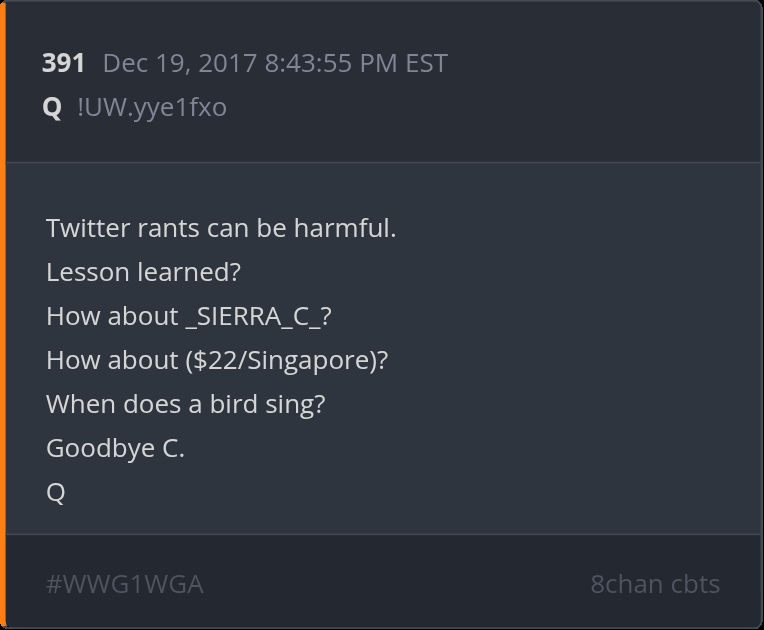Click the line Lesson learned?
Viewport: 764px width, 630px height.
click(144, 272)
